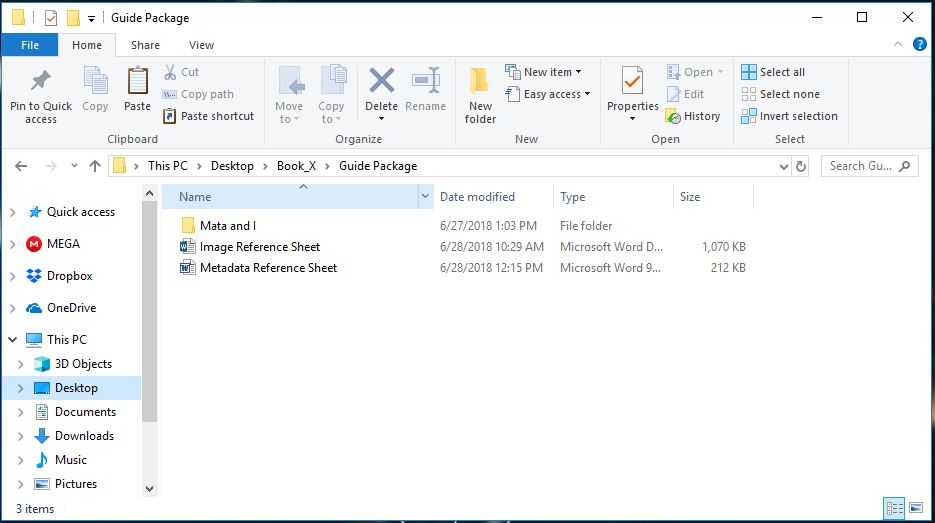Click Copy path
The width and height of the screenshot is (935, 523).
point(199,94)
